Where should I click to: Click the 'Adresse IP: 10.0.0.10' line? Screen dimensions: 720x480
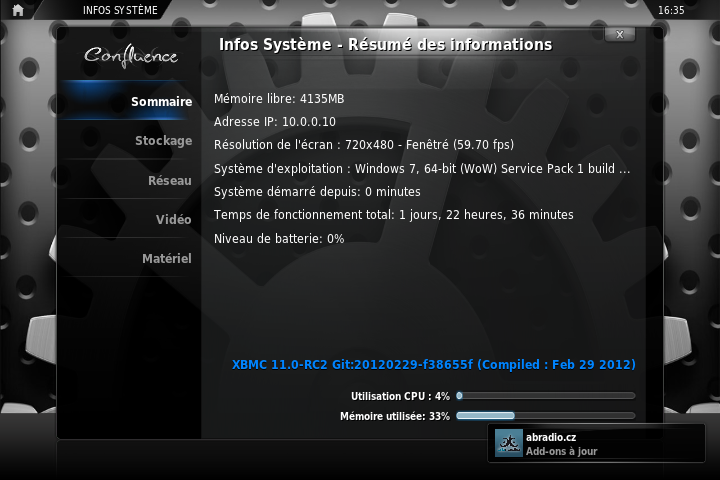pos(275,122)
